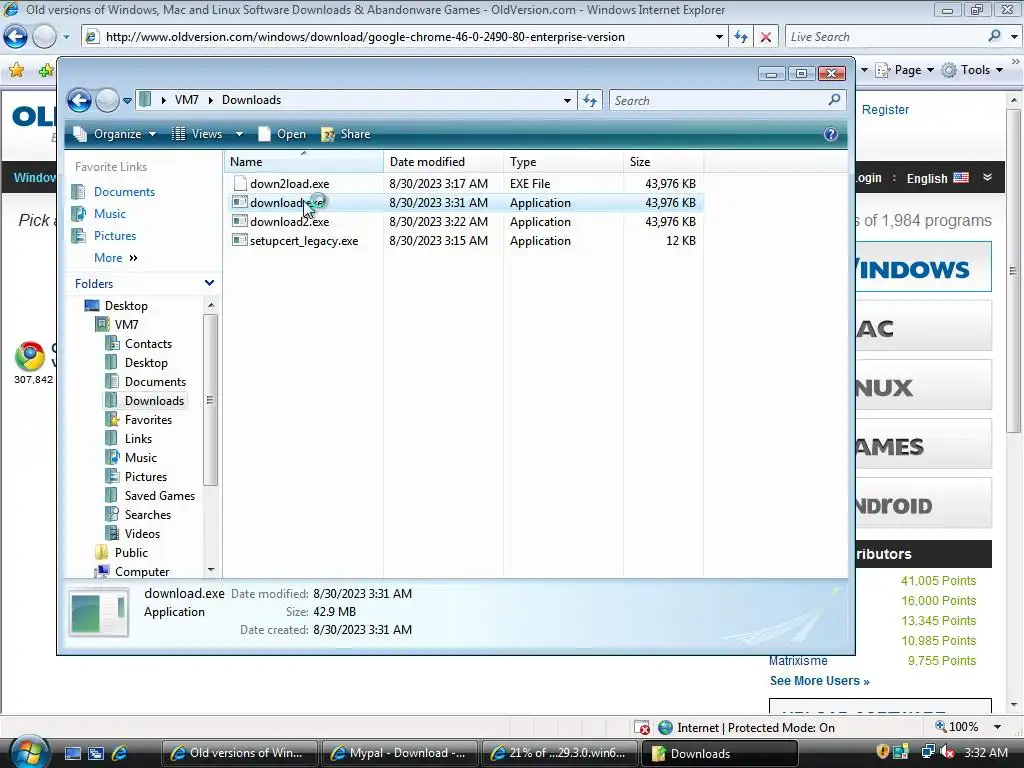The image size is (1024, 768).
Task: Open IE Page menu
Action: coord(904,70)
